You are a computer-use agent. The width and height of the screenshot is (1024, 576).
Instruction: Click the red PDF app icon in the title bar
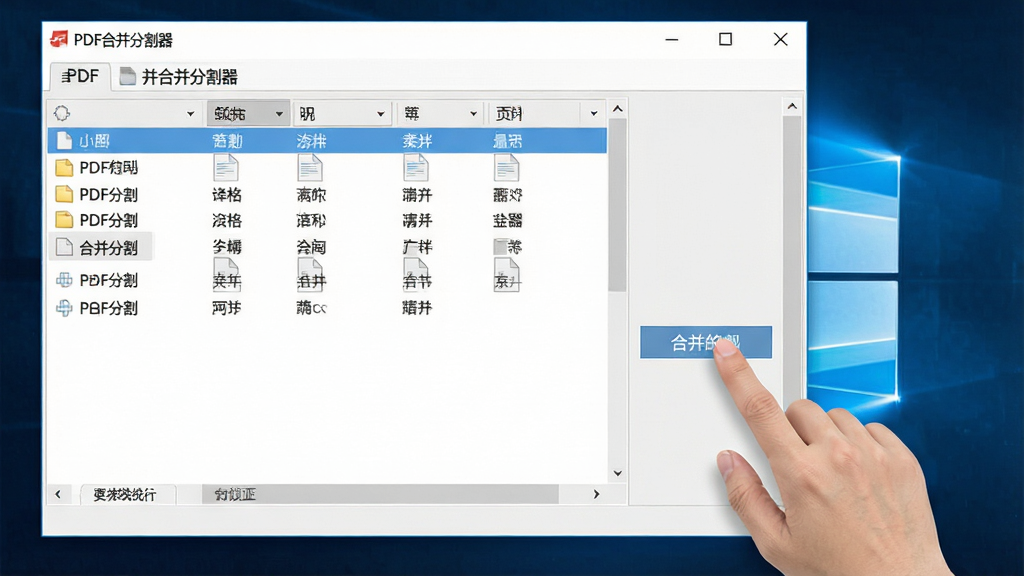pos(59,39)
